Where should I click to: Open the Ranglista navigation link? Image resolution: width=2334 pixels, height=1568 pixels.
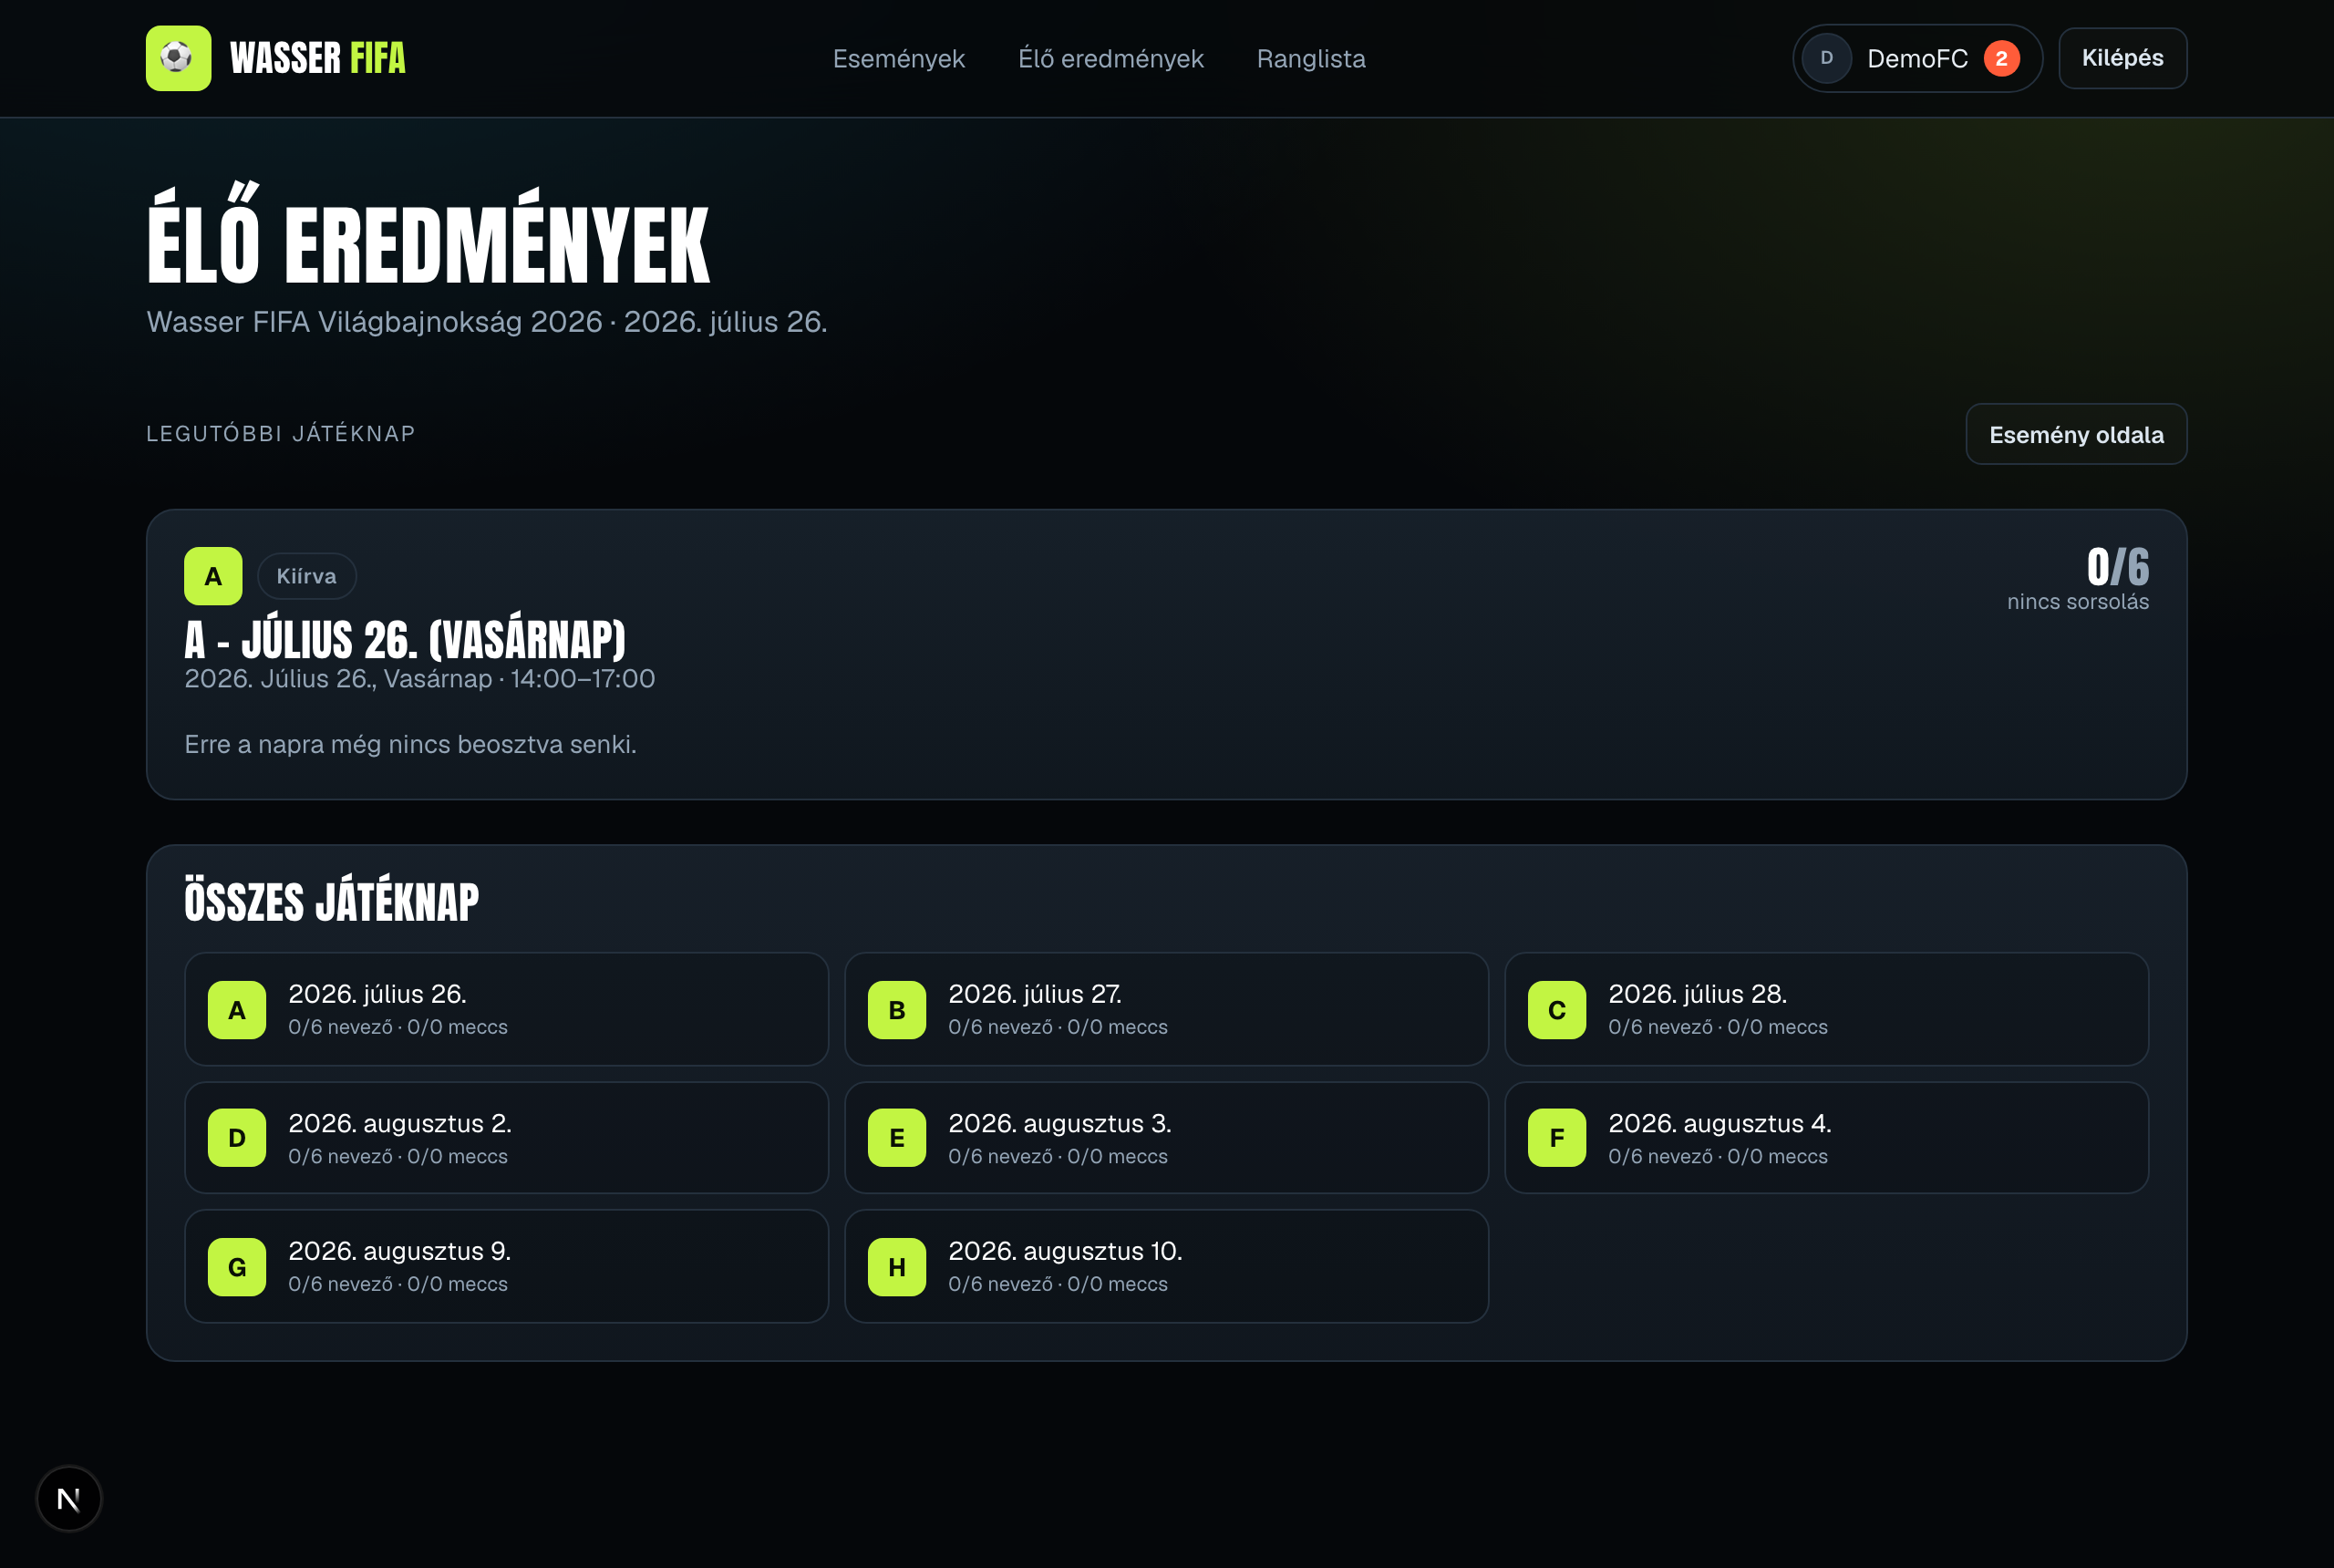coord(1310,58)
